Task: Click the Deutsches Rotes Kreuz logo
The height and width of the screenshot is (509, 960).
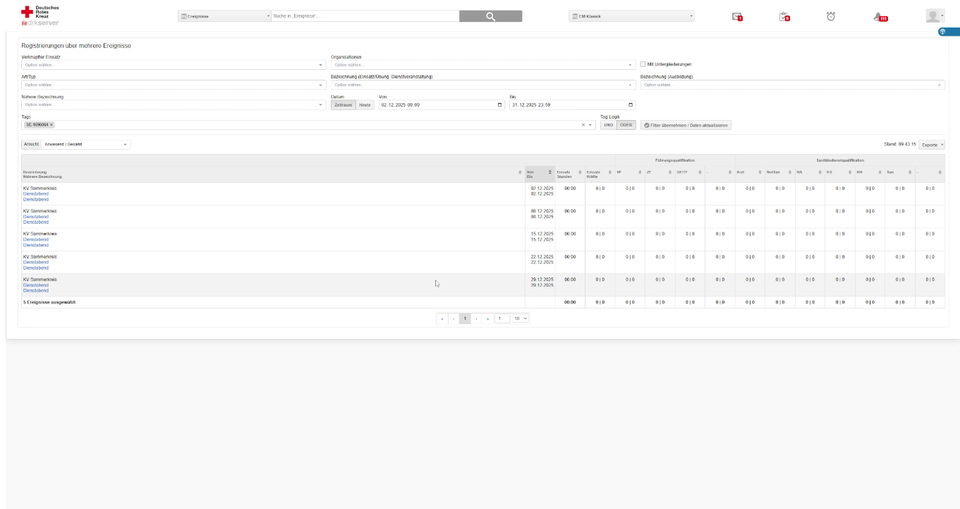Action: (x=40, y=14)
